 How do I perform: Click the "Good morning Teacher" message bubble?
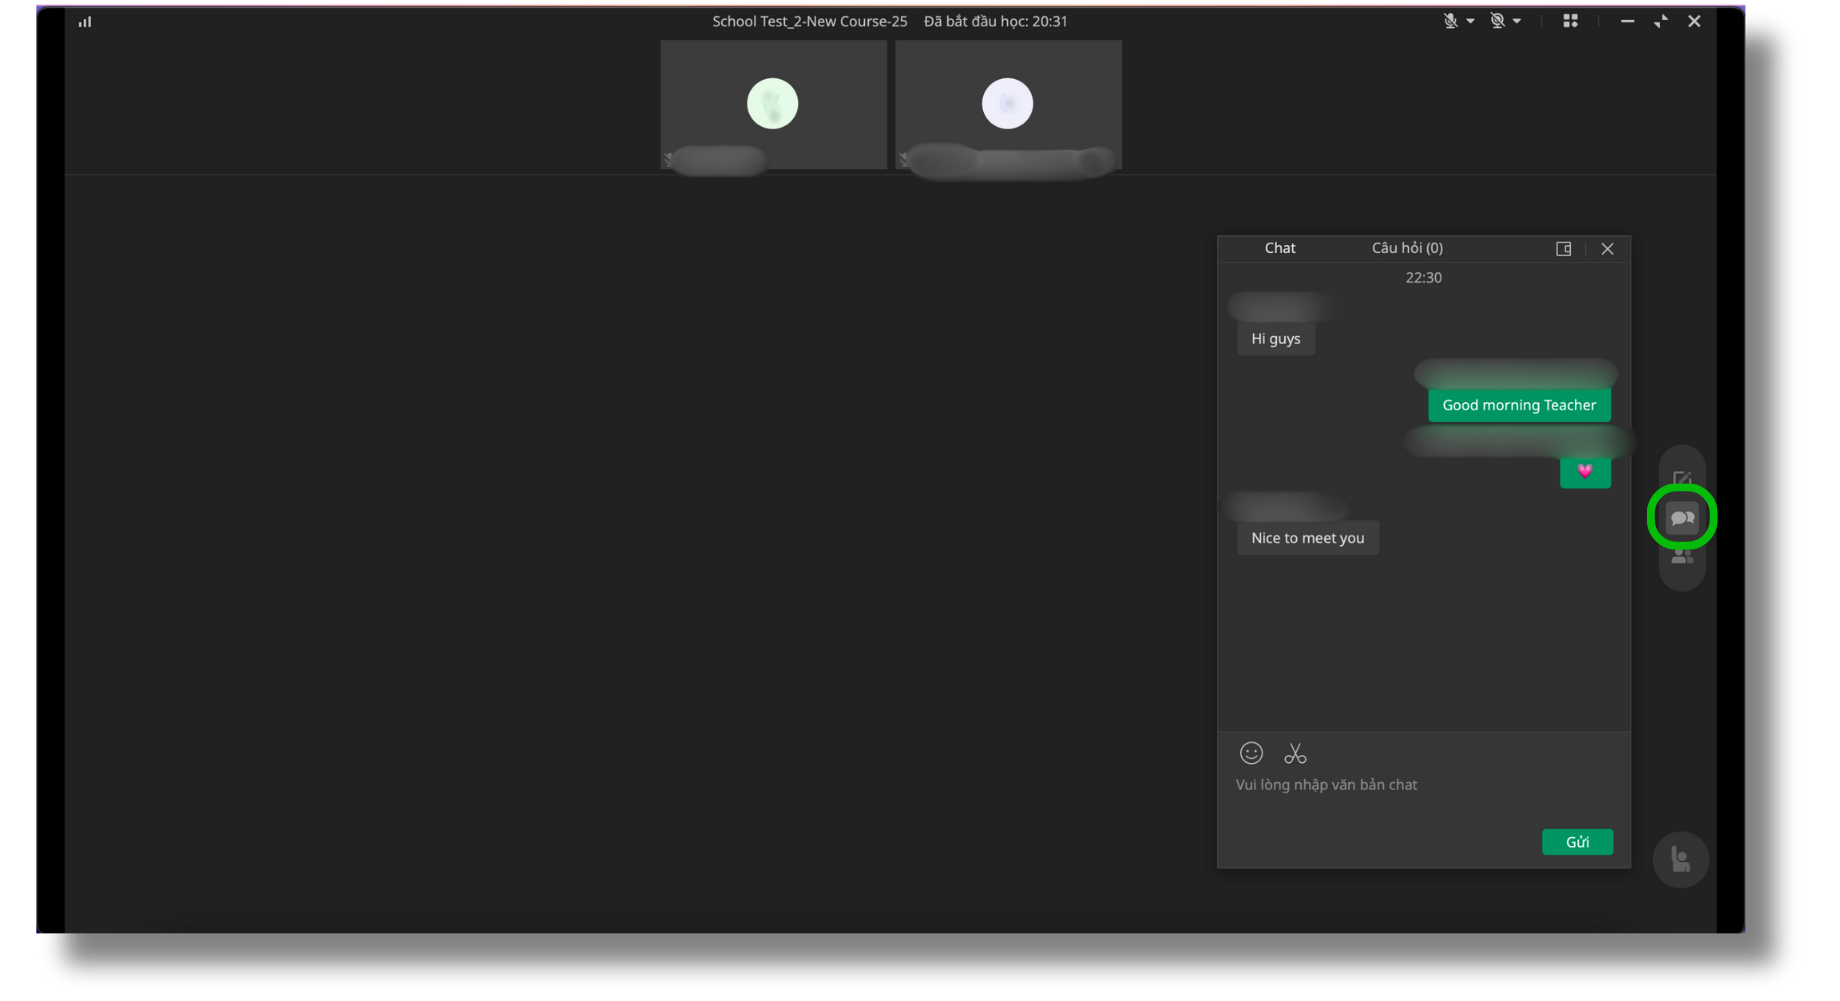[1518, 405]
